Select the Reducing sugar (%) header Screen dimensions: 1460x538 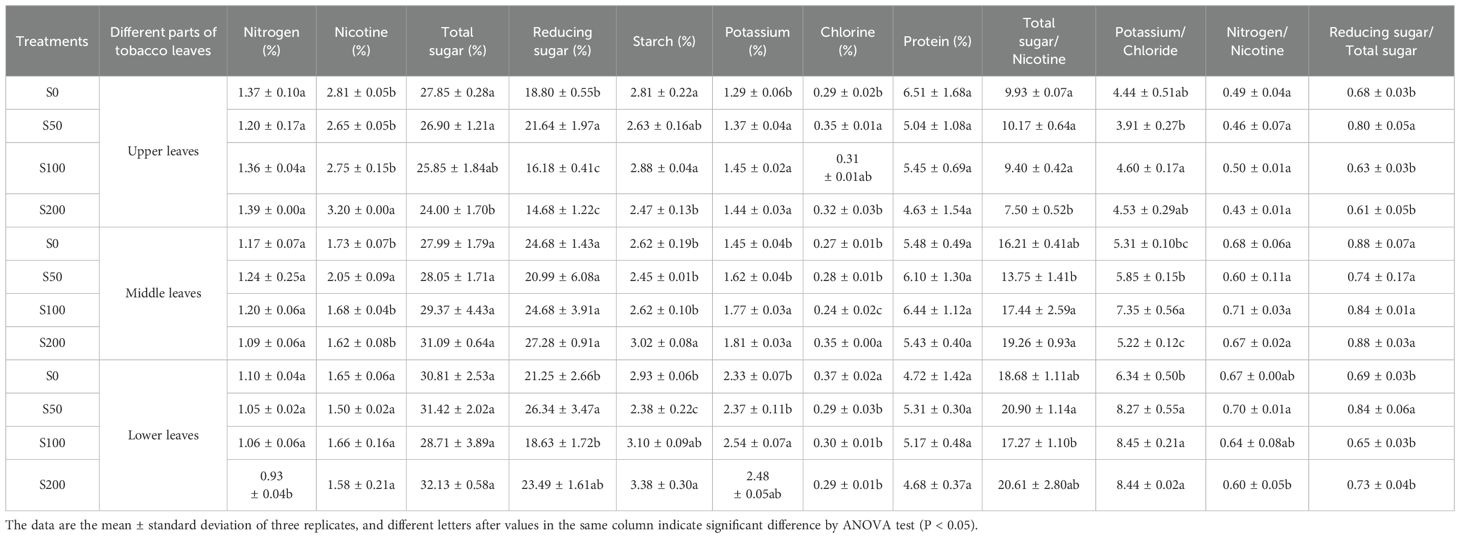point(563,42)
